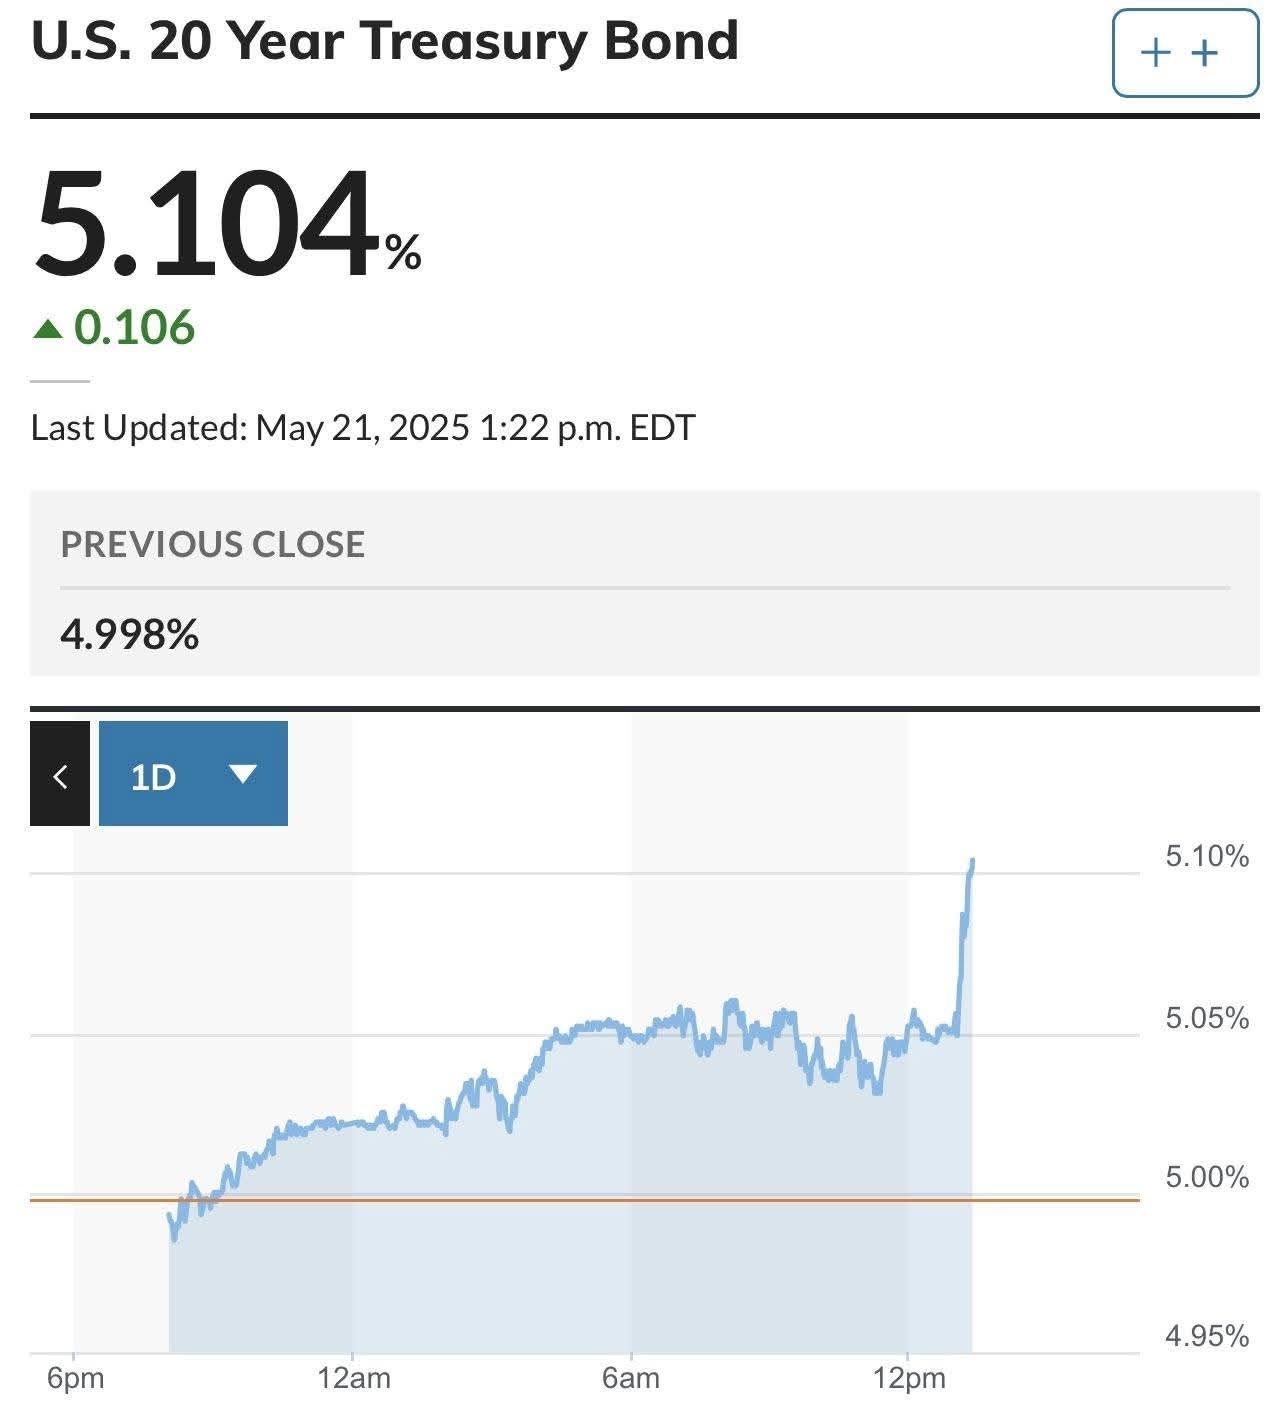Click the orange previous close line on chart
This screenshot has height=1414, width=1266.
click(600, 1199)
